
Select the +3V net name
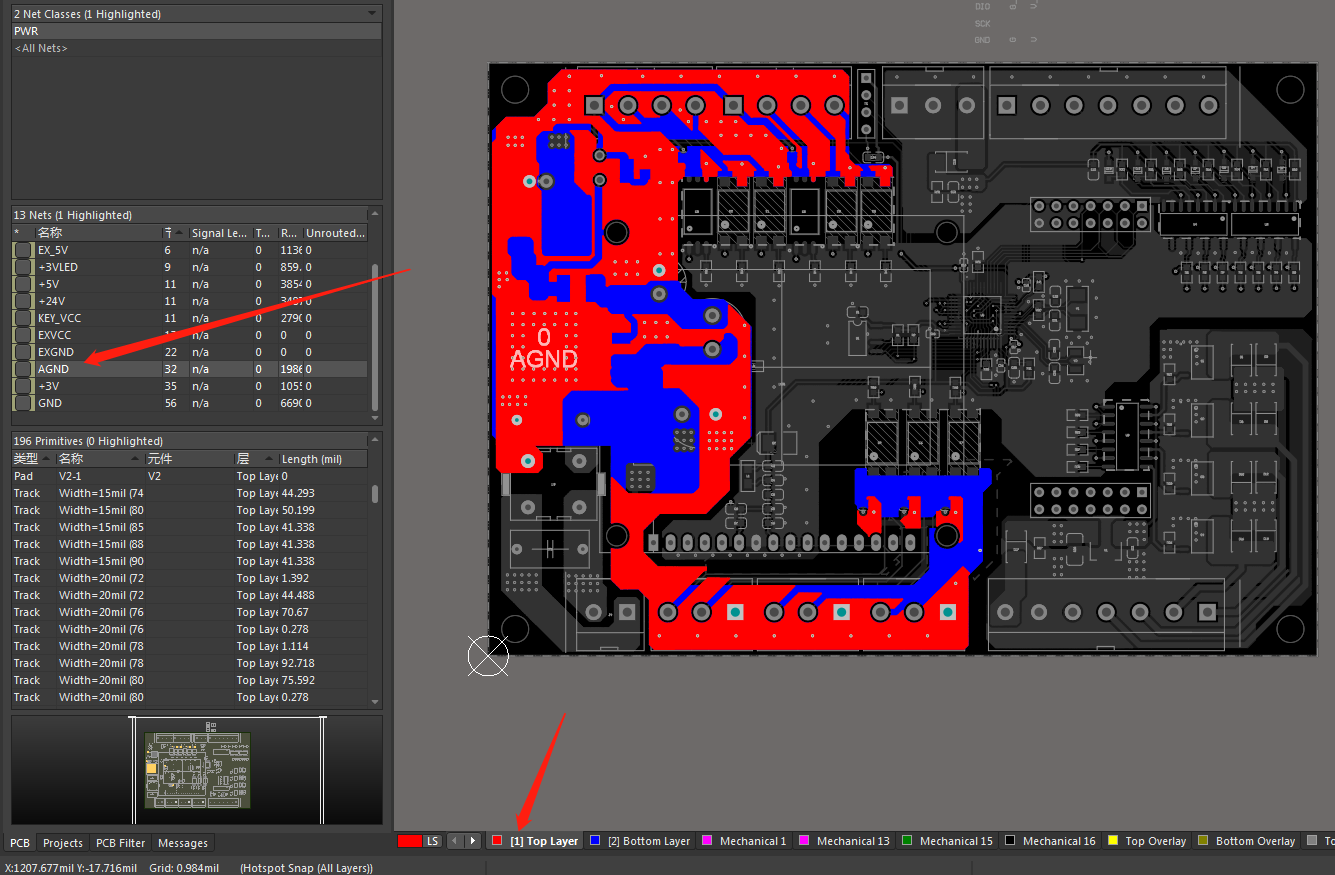pos(49,386)
